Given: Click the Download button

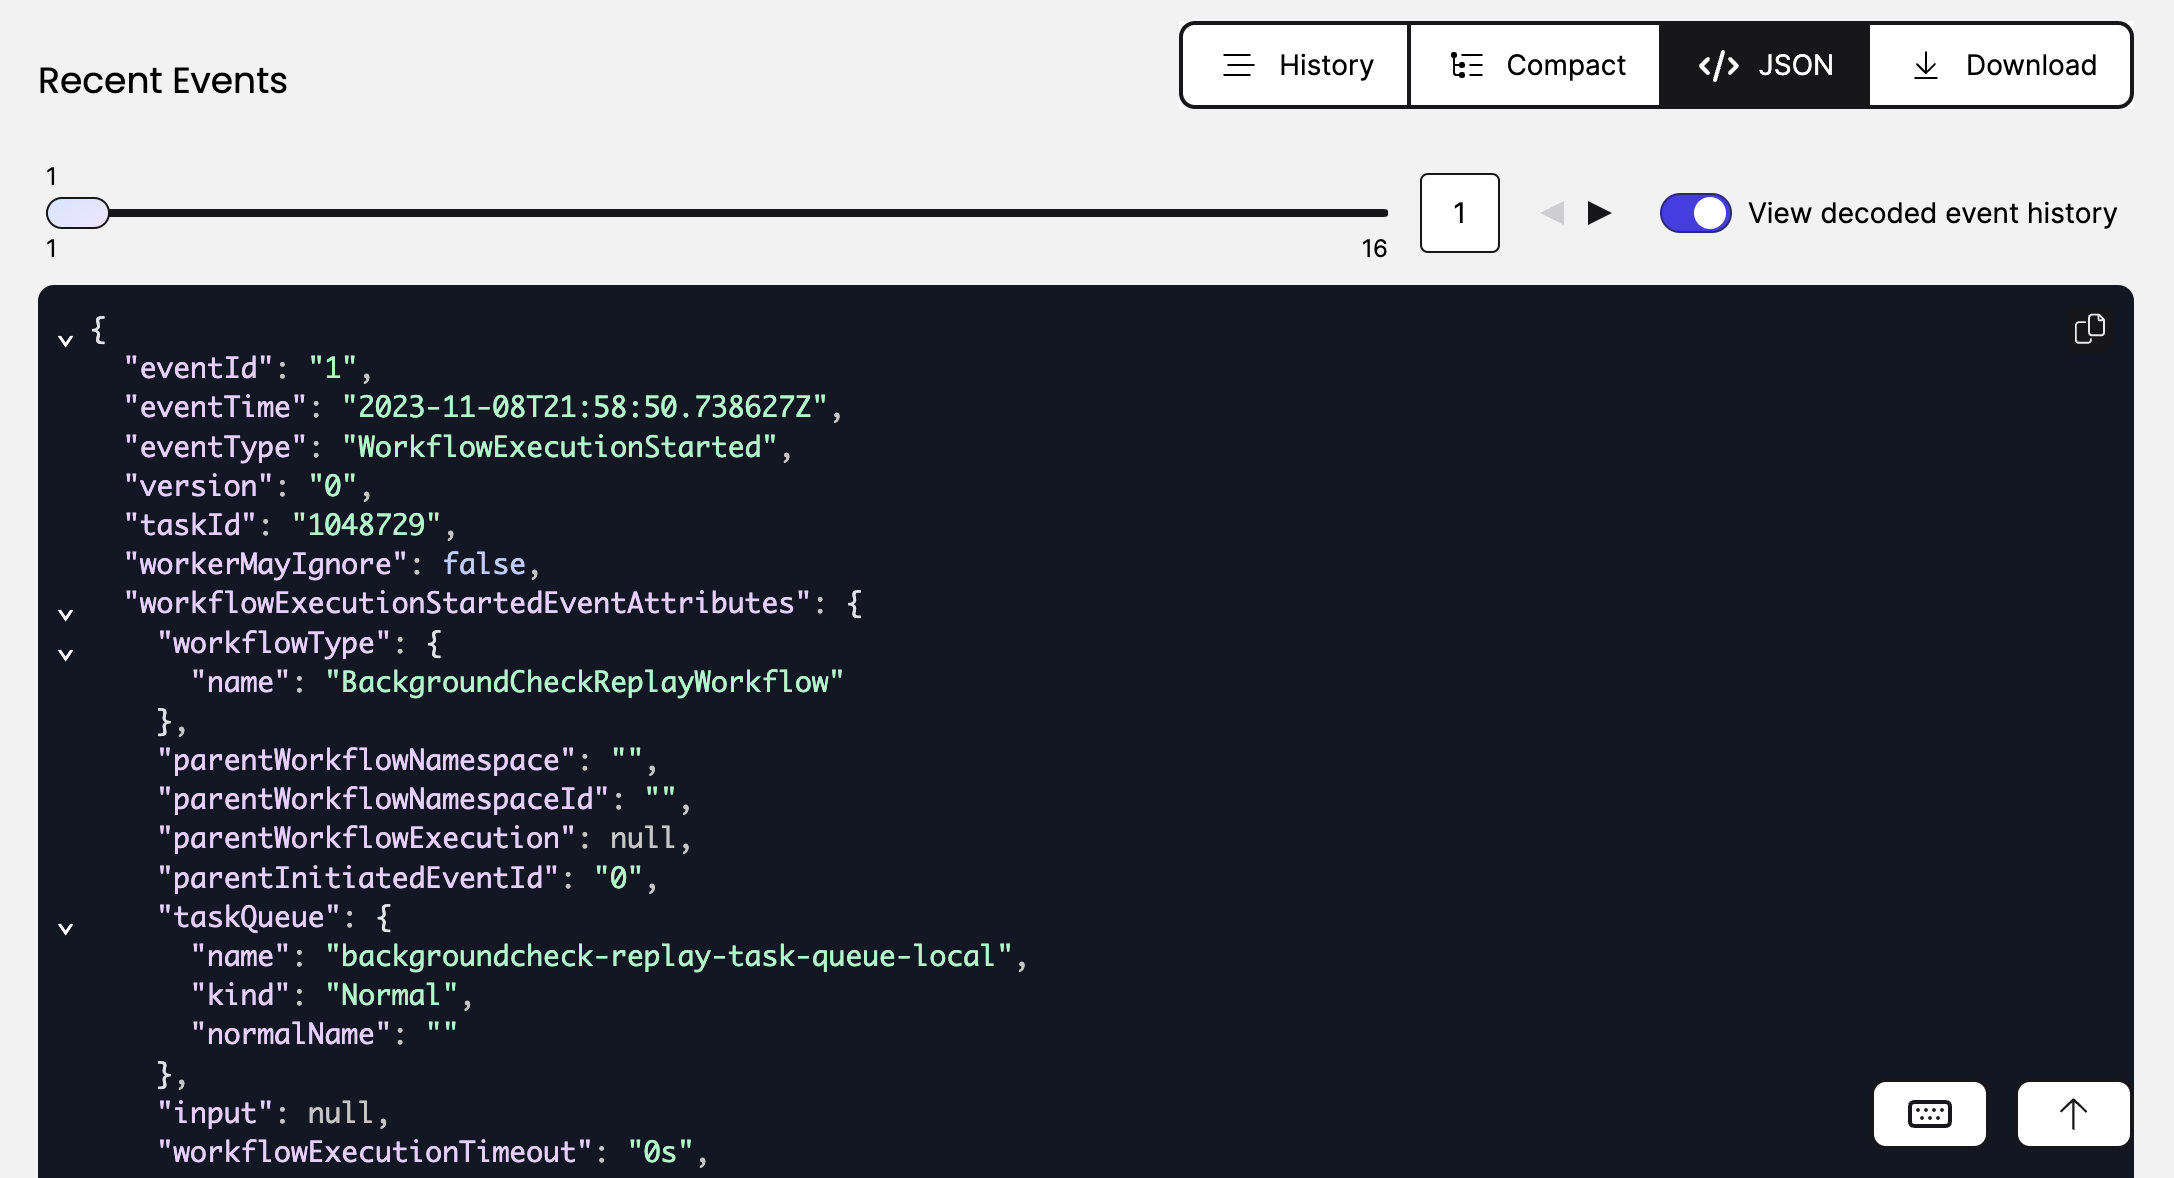Looking at the screenshot, I should 2030,64.
